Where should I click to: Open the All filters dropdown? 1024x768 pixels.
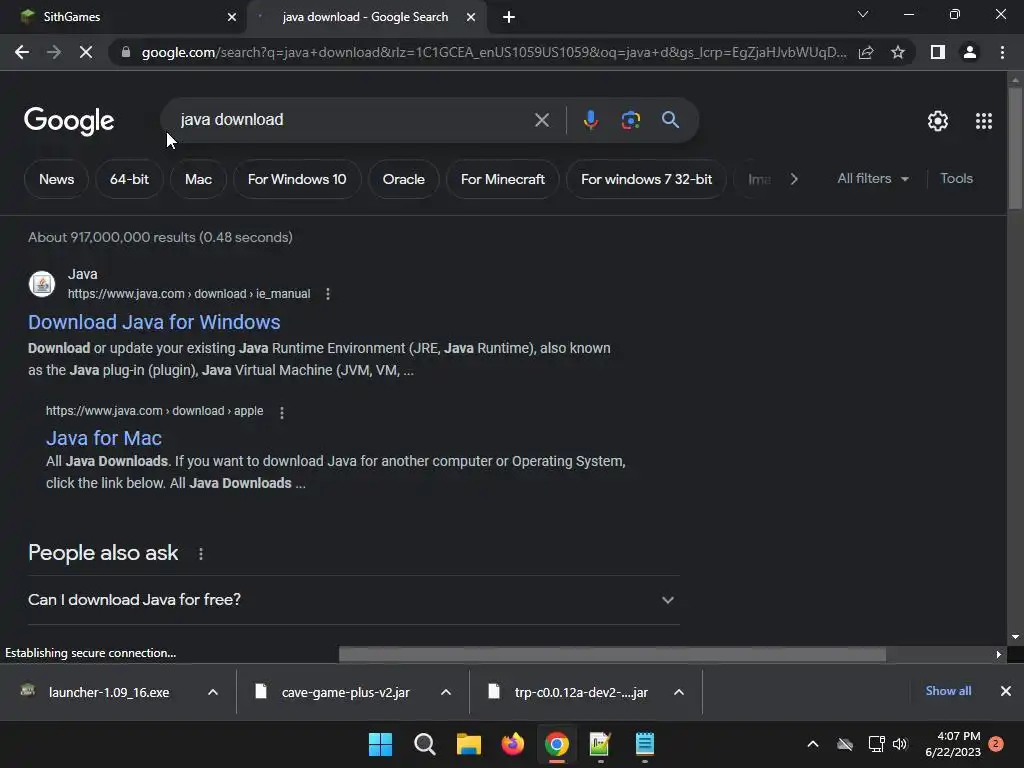pyautogui.click(x=873, y=178)
